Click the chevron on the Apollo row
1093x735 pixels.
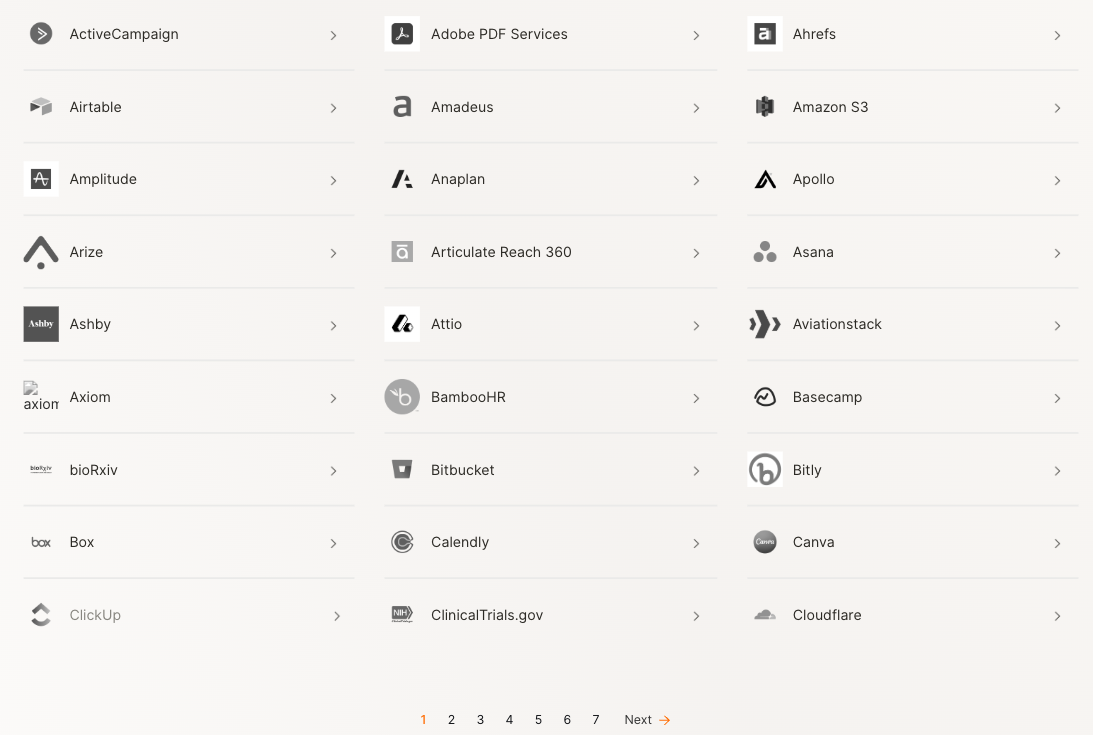pos(1057,180)
